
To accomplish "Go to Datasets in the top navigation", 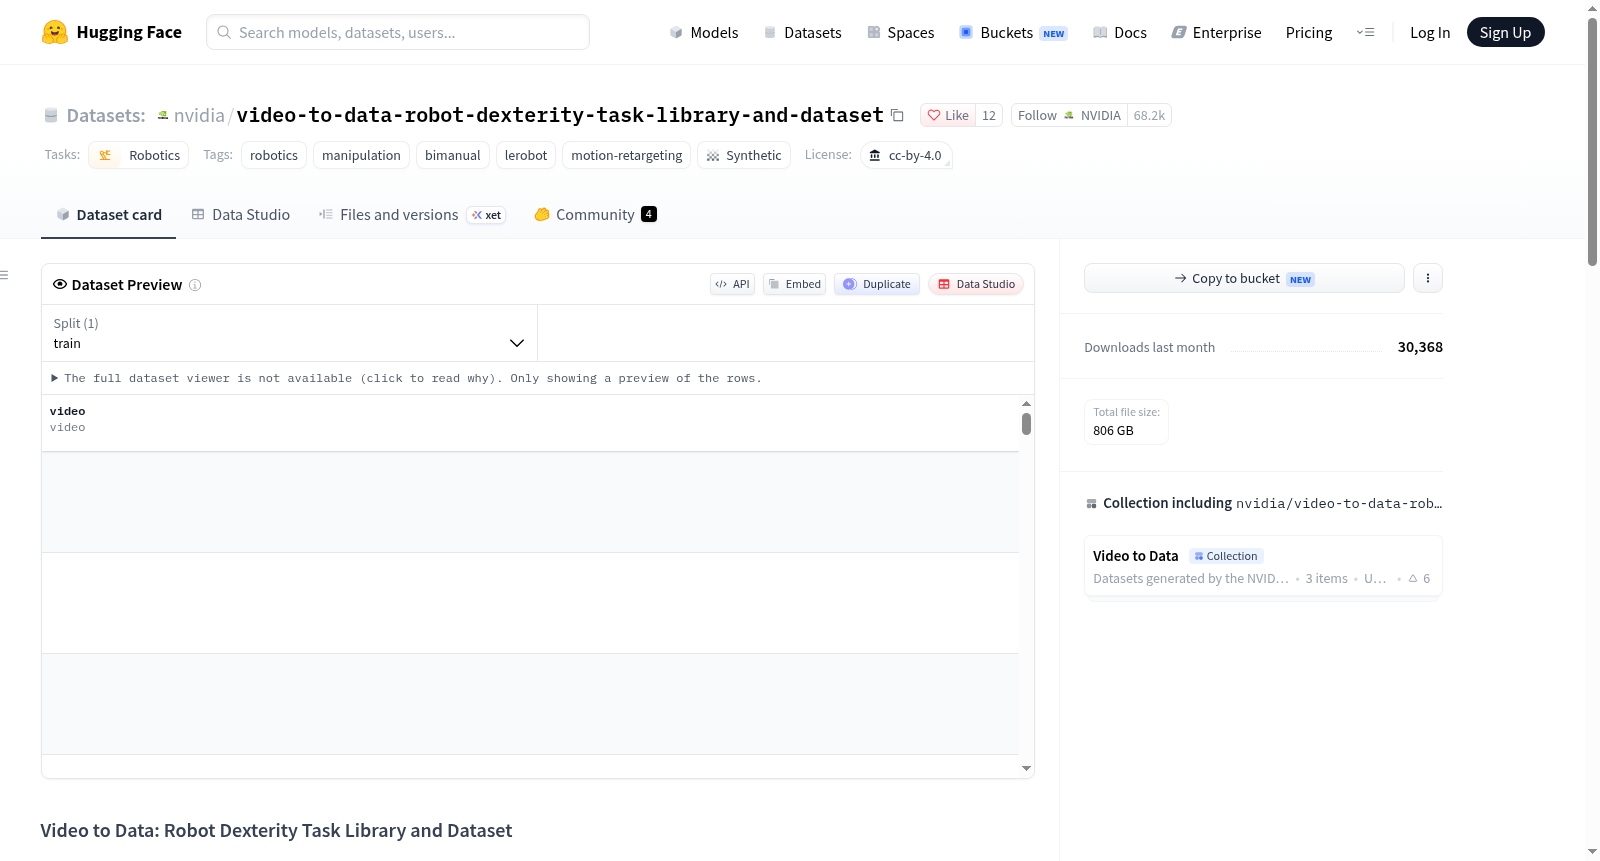I will [803, 33].
